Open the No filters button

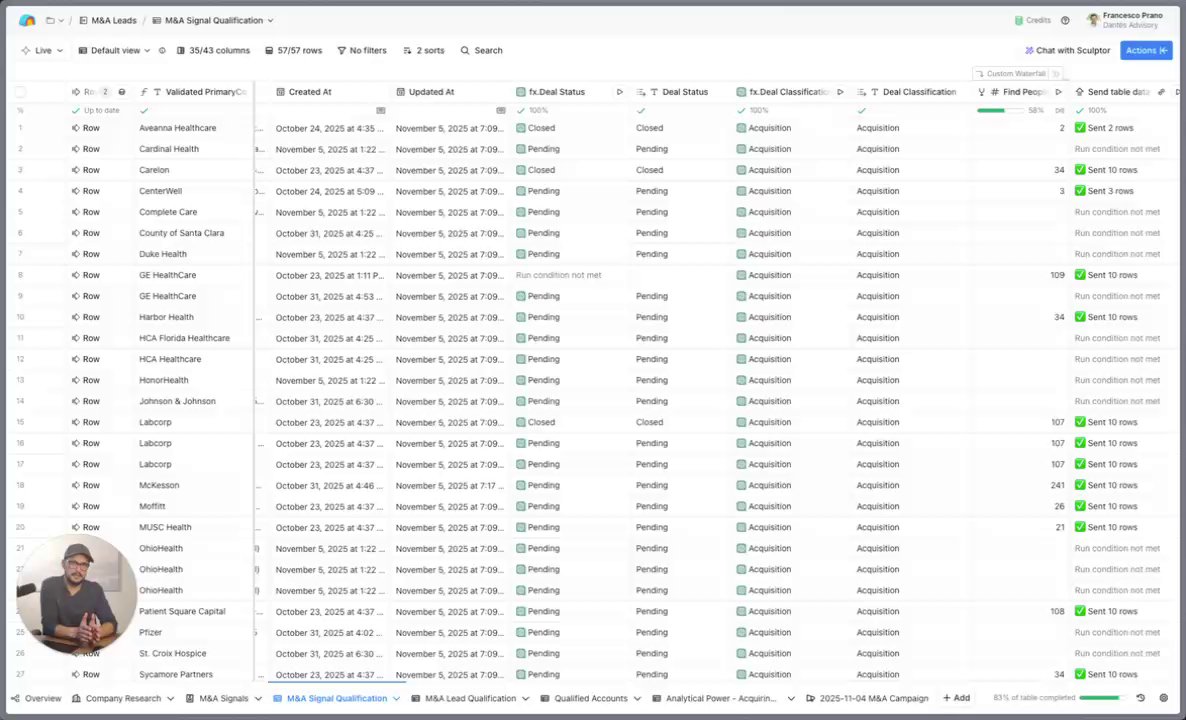tap(362, 51)
